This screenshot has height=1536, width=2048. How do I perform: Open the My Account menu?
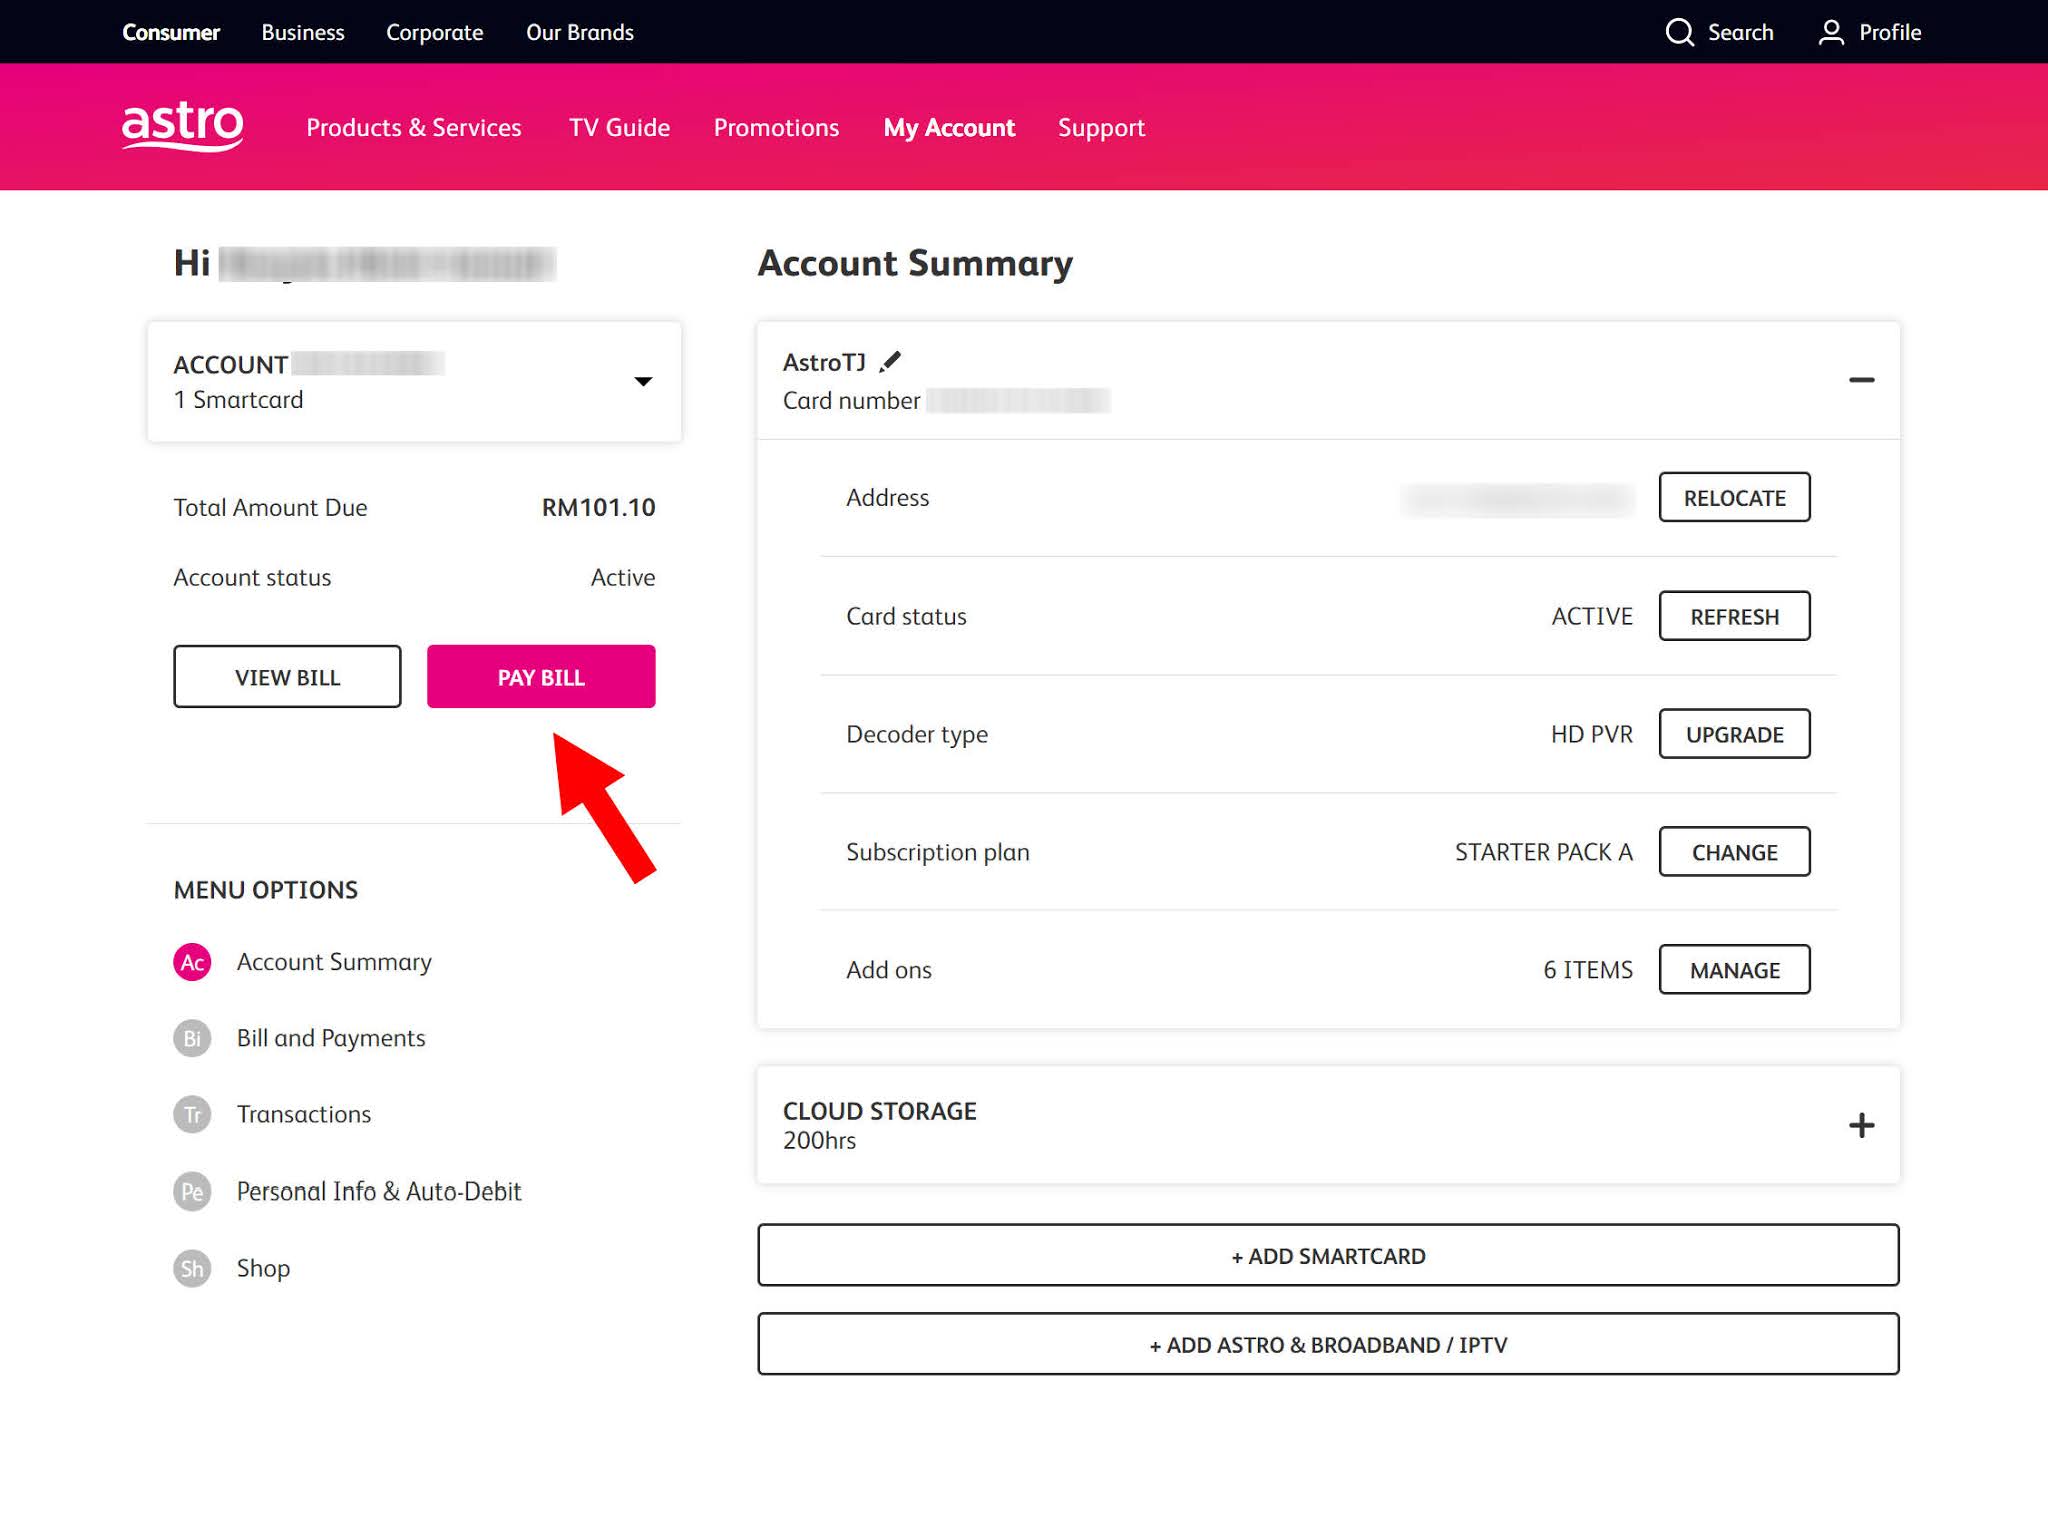[x=948, y=128]
